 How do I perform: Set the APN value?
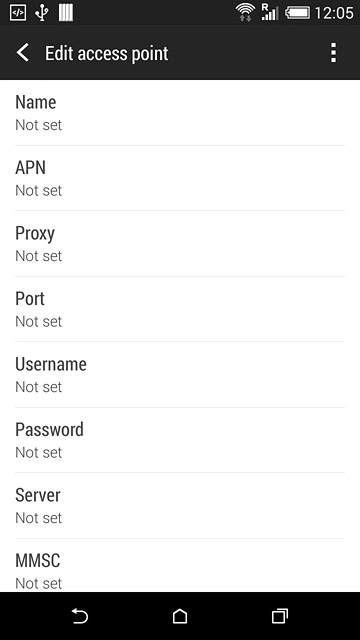pos(180,178)
